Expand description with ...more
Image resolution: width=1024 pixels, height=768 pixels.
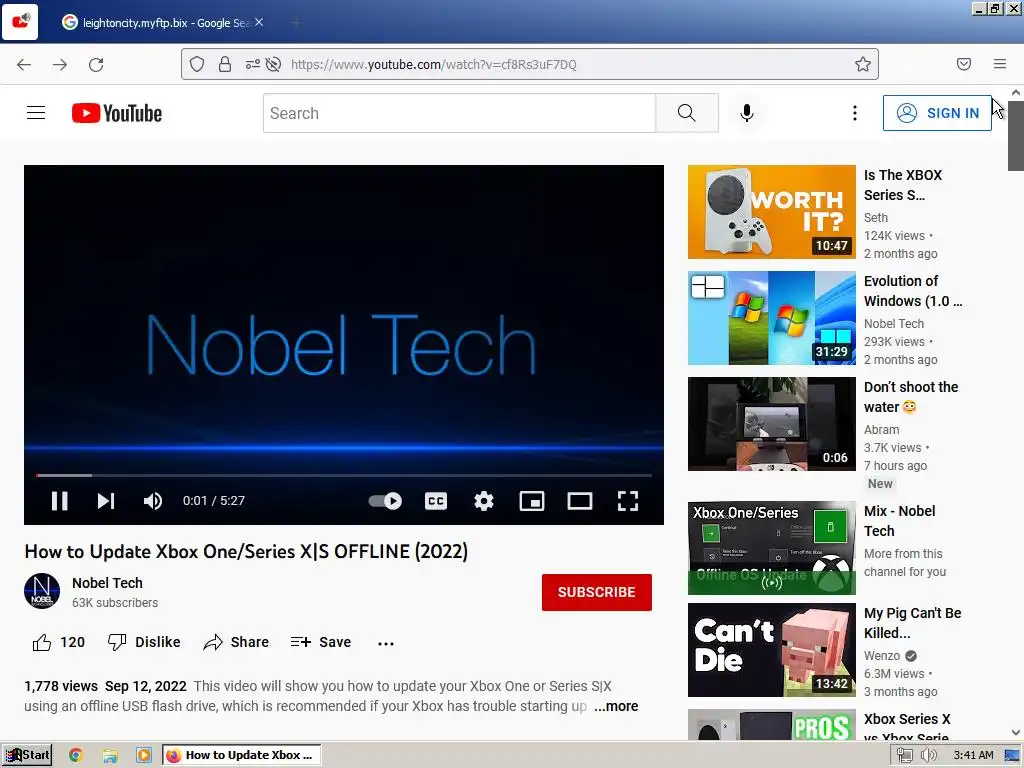(x=616, y=706)
